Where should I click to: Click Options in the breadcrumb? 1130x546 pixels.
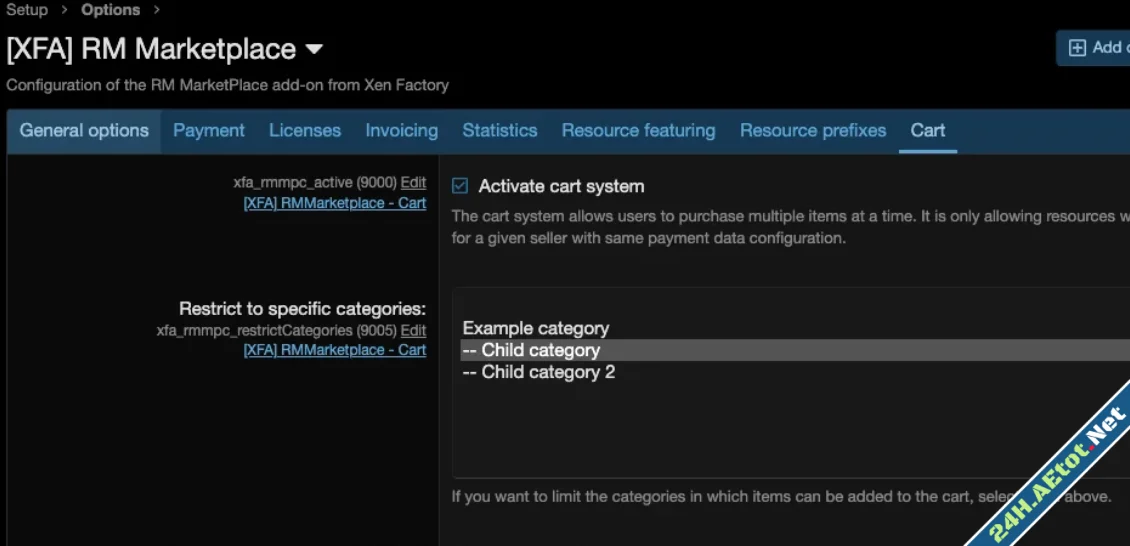tap(110, 10)
